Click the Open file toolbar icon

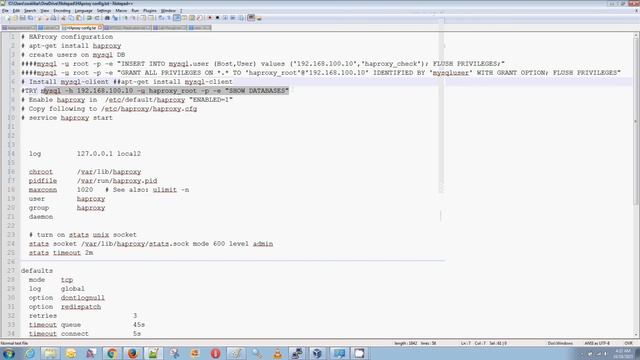click(15, 18)
